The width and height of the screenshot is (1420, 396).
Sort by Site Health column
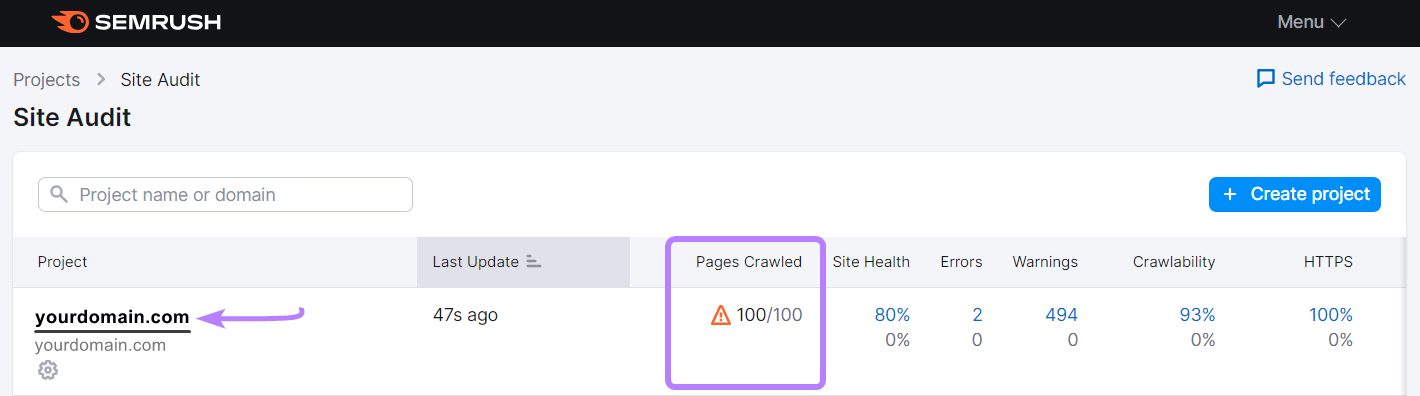point(871,262)
